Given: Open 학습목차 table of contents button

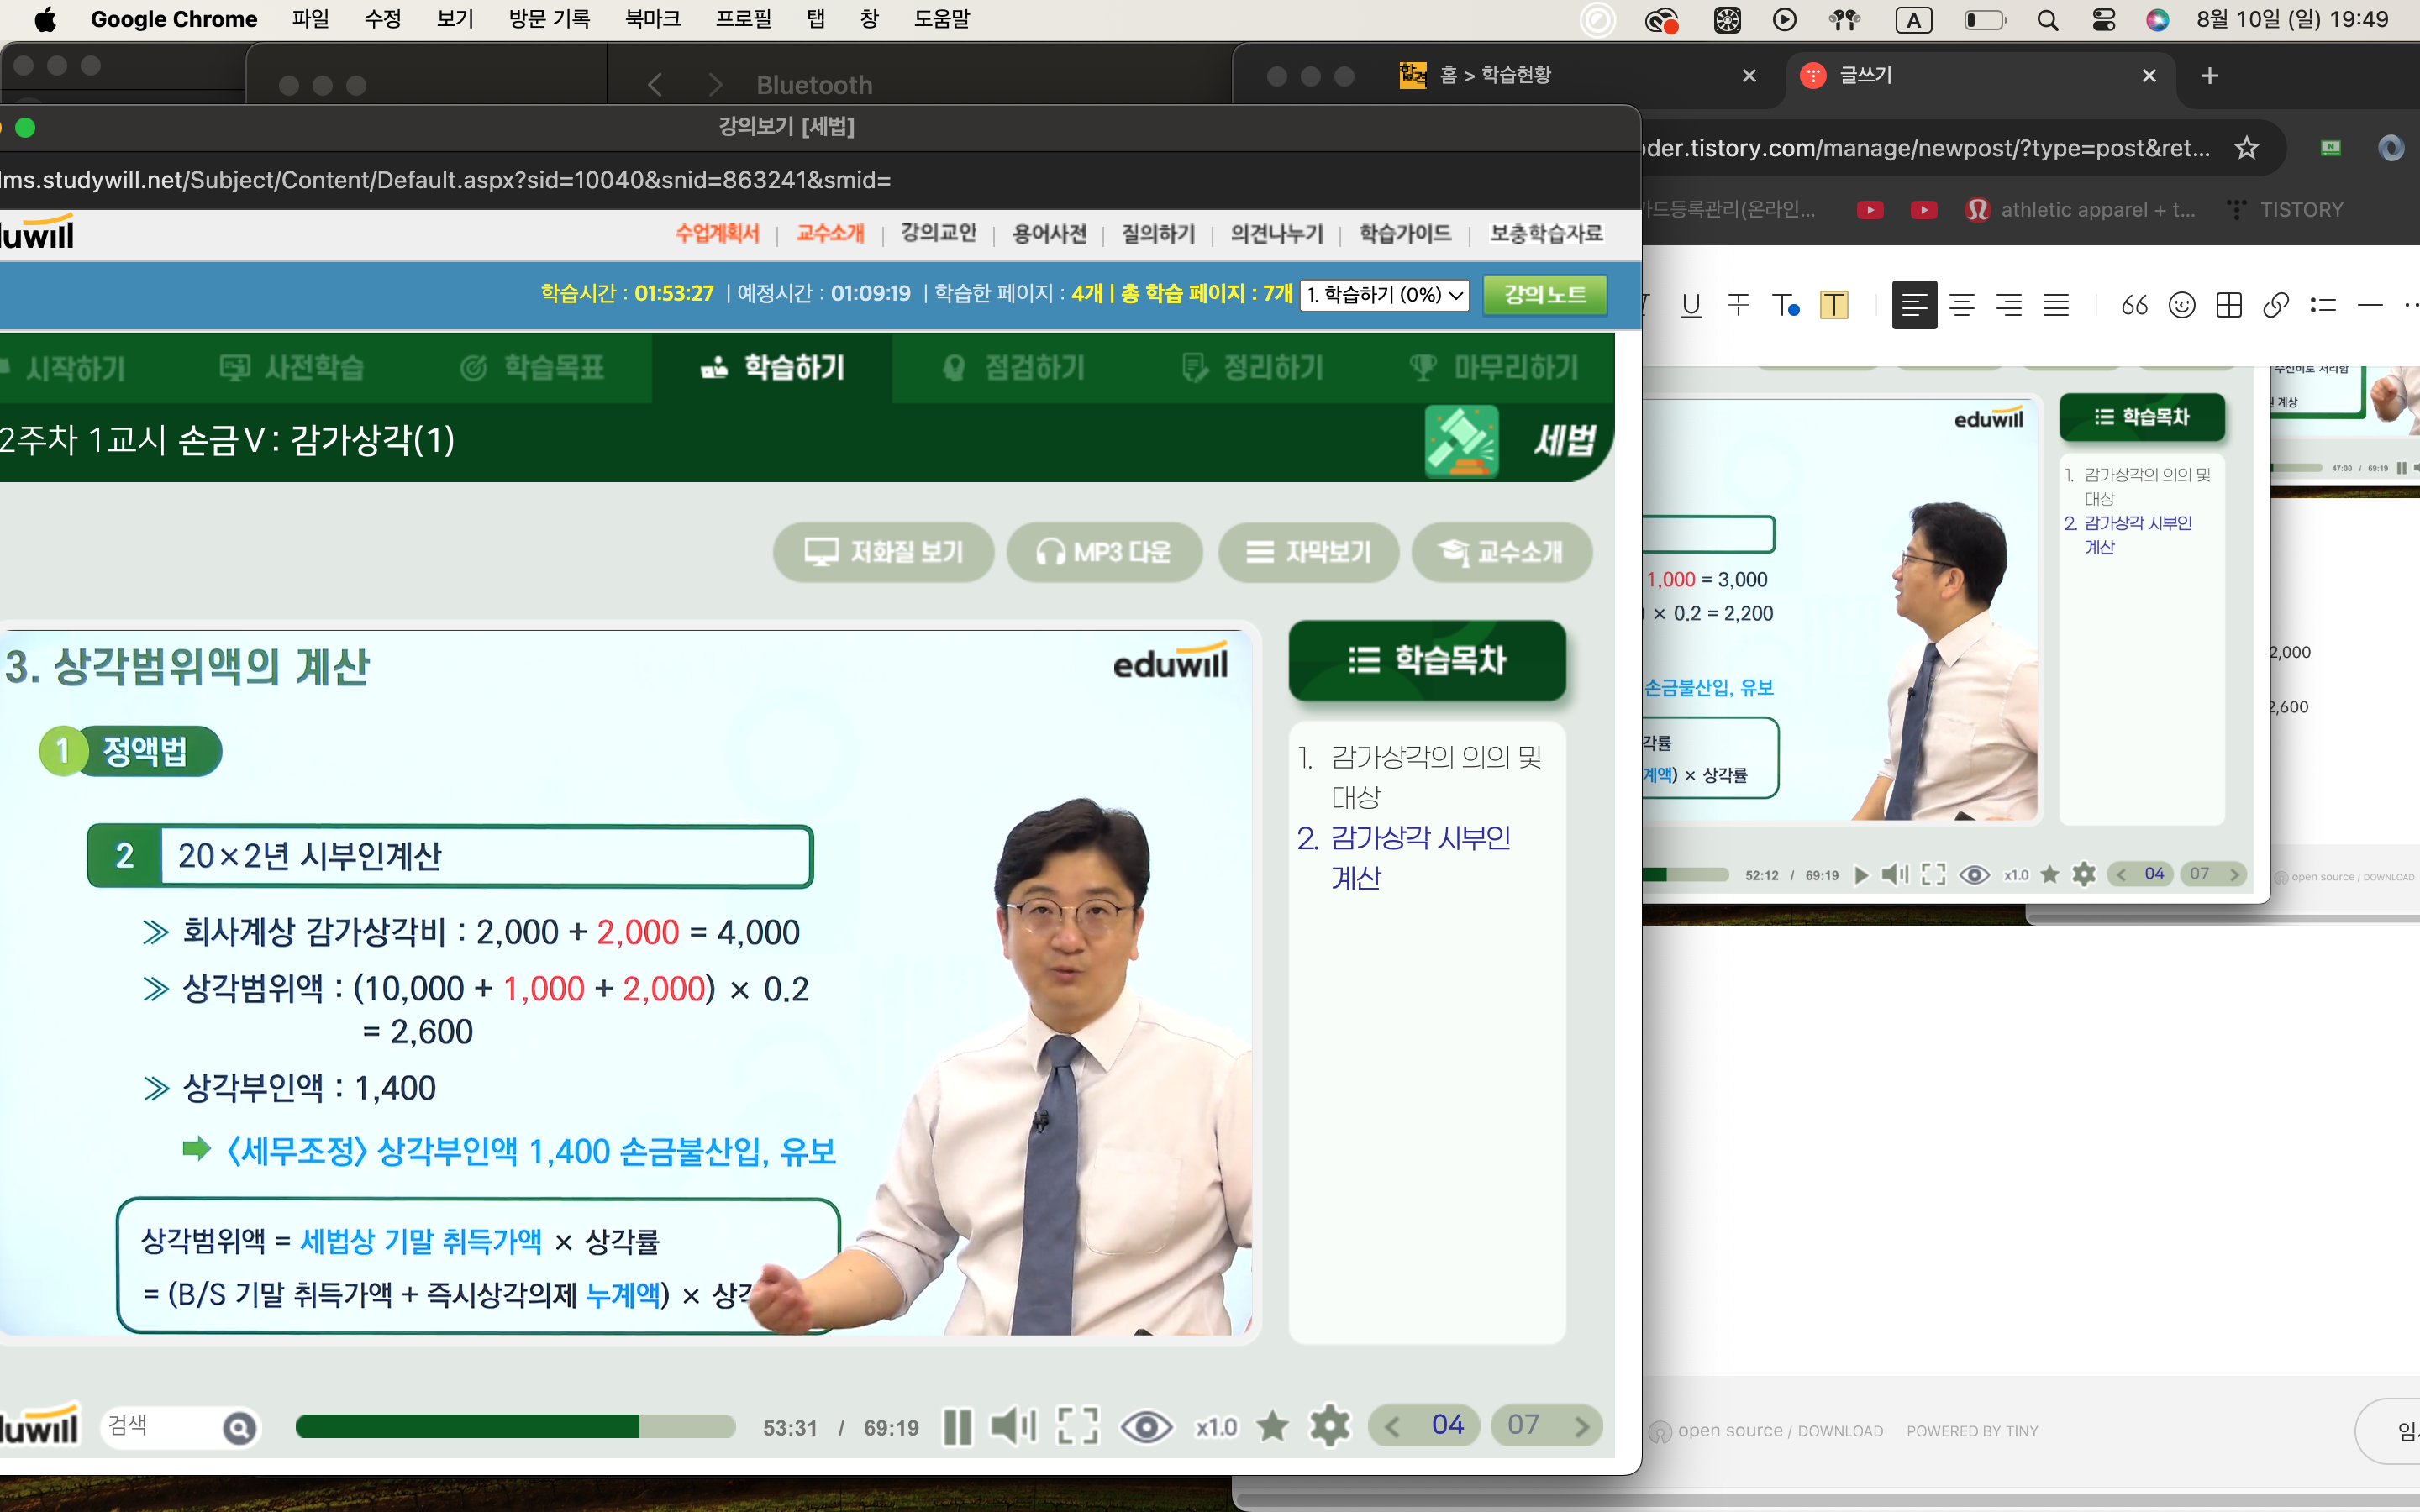Looking at the screenshot, I should coord(1427,660).
